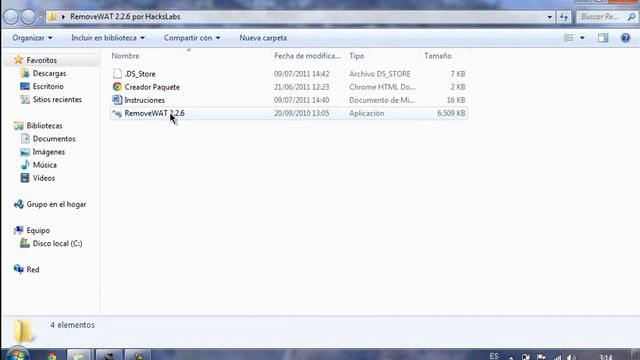The height and width of the screenshot is (360, 640).
Task: Open Sitios recientes in navigation pane
Action: tap(57, 99)
